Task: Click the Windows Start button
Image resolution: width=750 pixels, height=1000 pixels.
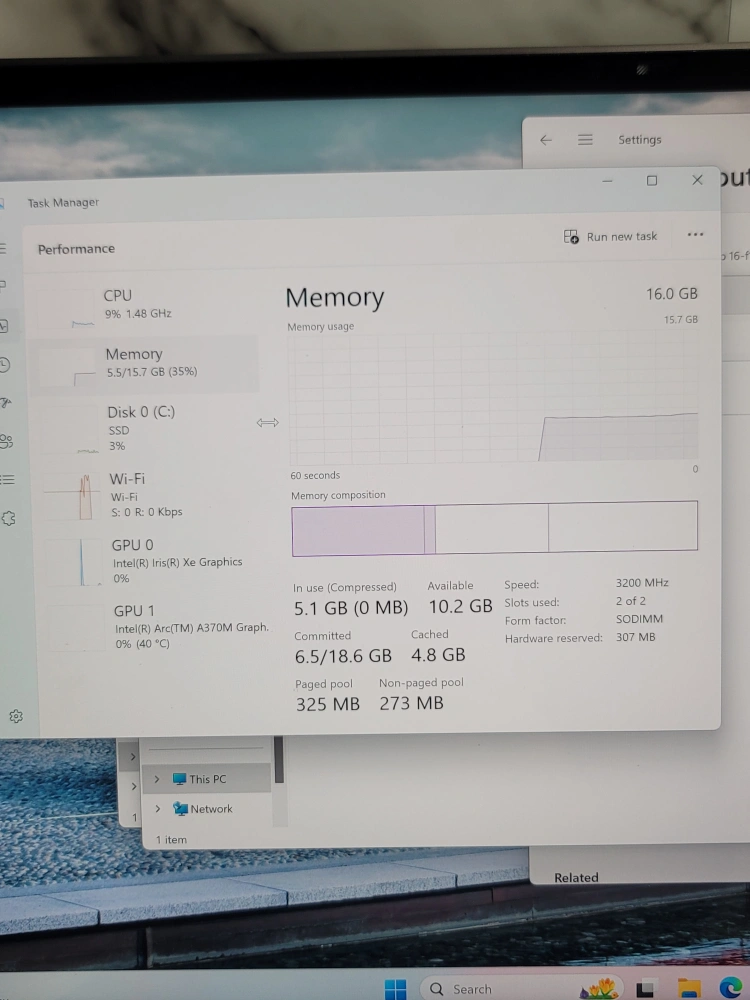Action: pos(396,989)
